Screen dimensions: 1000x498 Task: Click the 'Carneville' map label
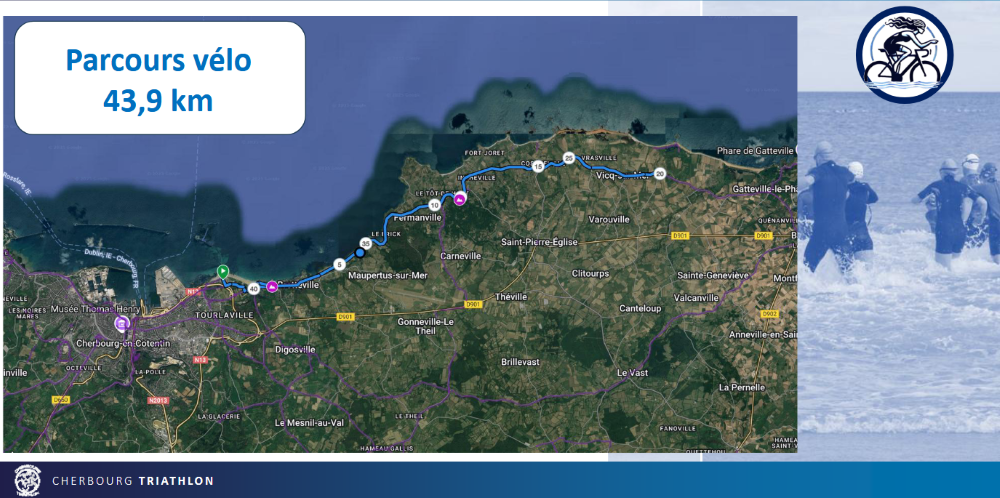tap(461, 256)
